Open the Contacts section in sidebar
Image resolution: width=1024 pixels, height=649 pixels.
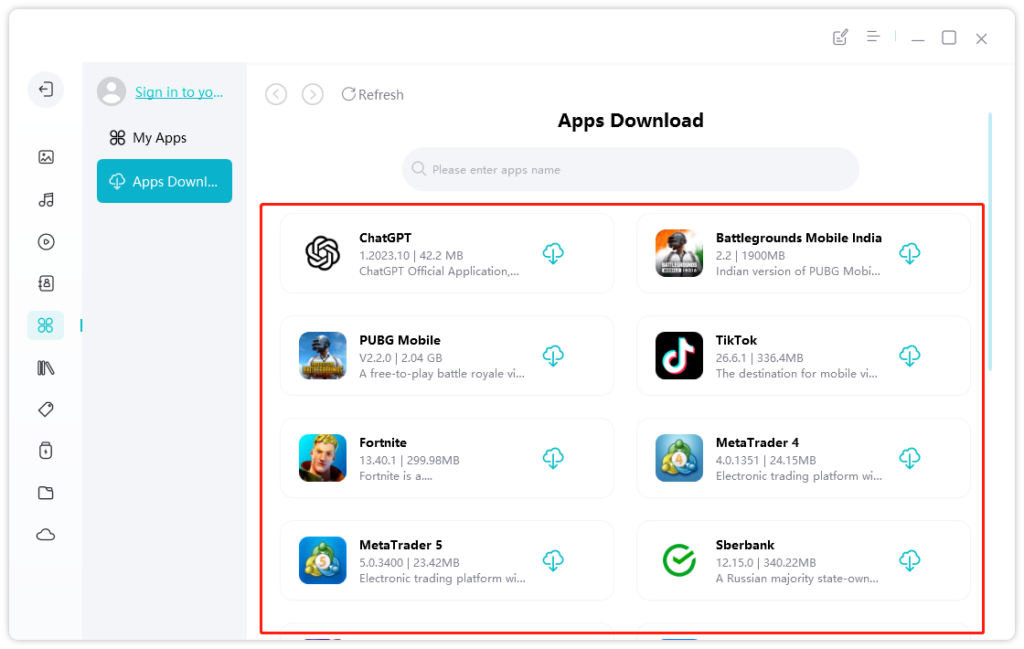pos(45,283)
